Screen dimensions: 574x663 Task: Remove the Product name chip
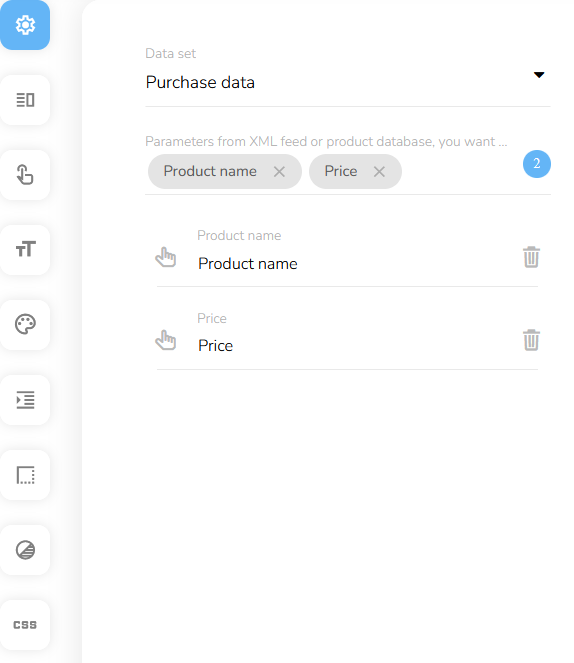[279, 172]
